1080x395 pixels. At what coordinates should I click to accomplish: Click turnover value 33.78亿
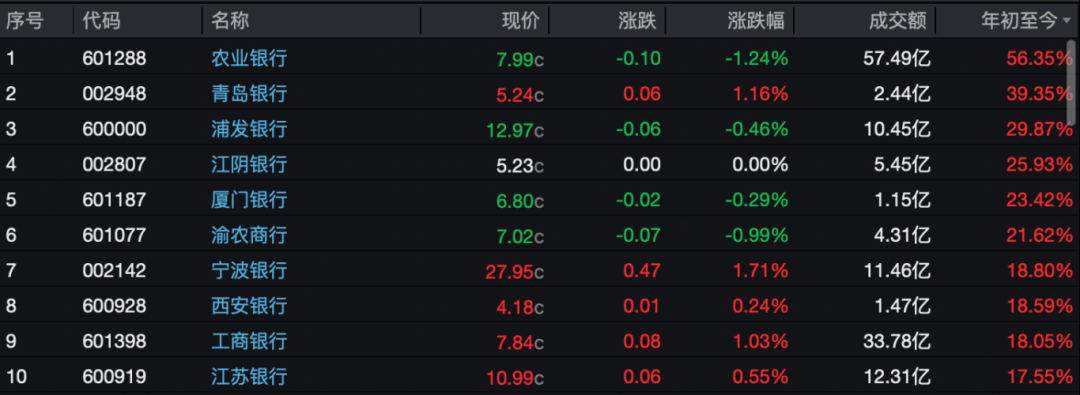click(x=897, y=341)
